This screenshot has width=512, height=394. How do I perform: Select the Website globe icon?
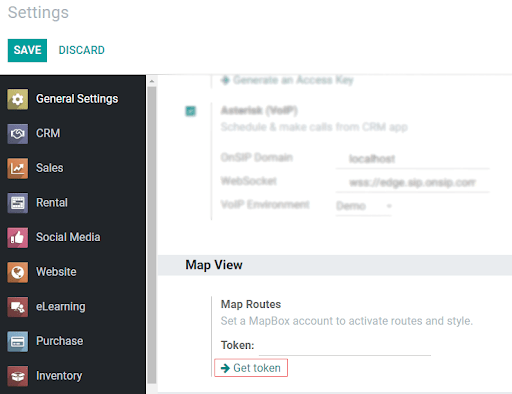click(x=18, y=272)
